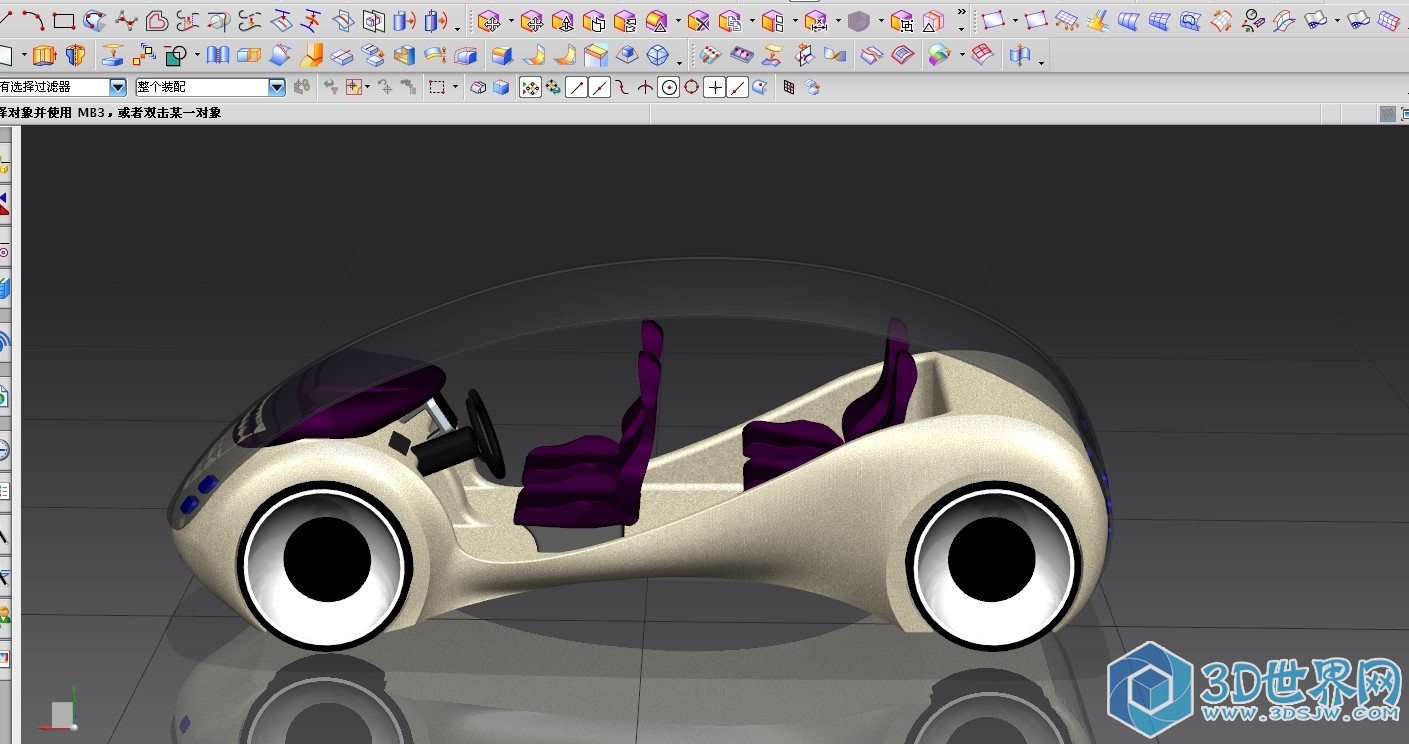Click the Edge Blend blue cube icon
The width and height of the screenshot is (1409, 744).
pyautogui.click(x=503, y=55)
